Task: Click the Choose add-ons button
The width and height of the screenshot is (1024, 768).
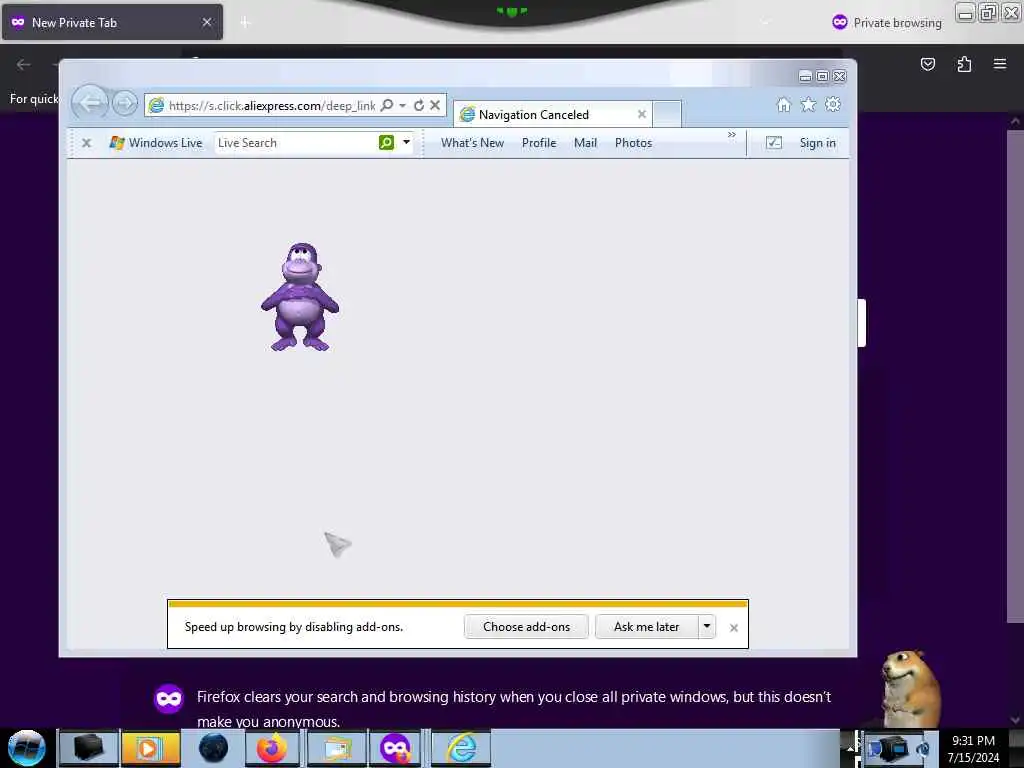Action: click(526, 627)
